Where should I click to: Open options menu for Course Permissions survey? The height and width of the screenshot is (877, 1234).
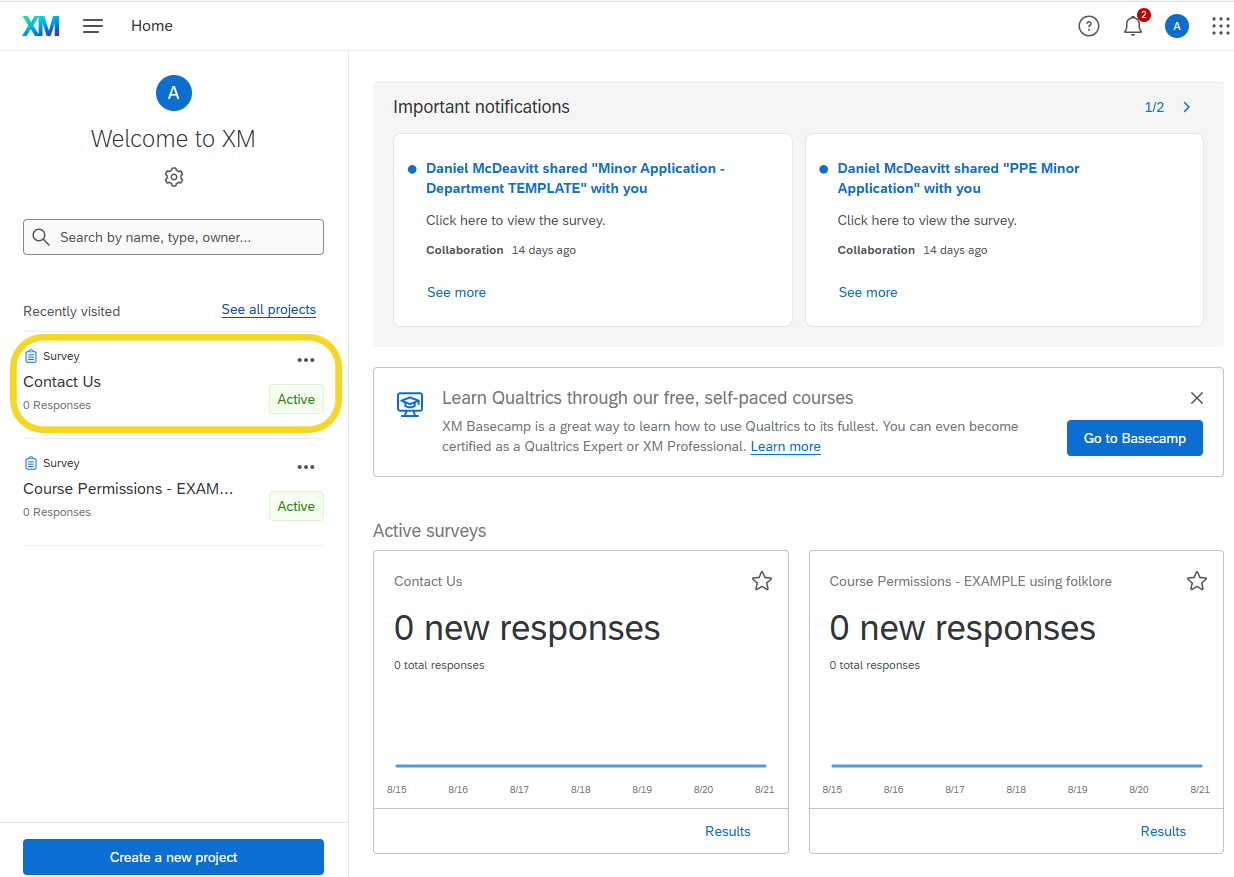tap(306, 467)
